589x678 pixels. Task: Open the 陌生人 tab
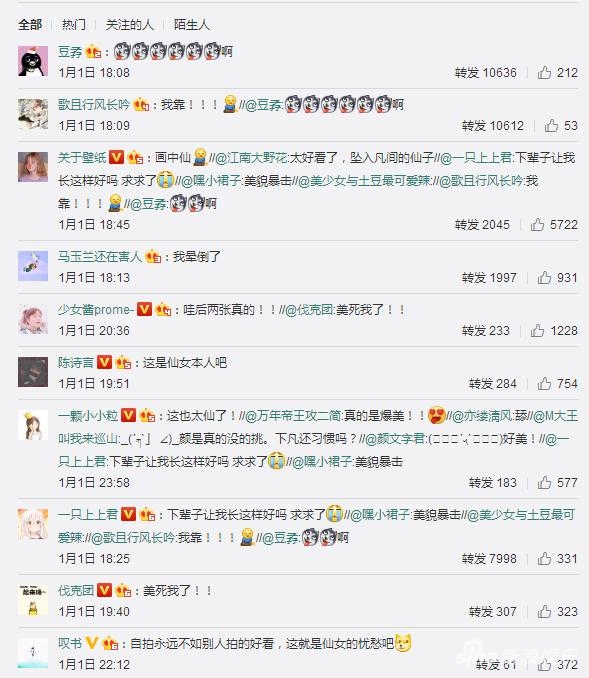(x=192, y=25)
